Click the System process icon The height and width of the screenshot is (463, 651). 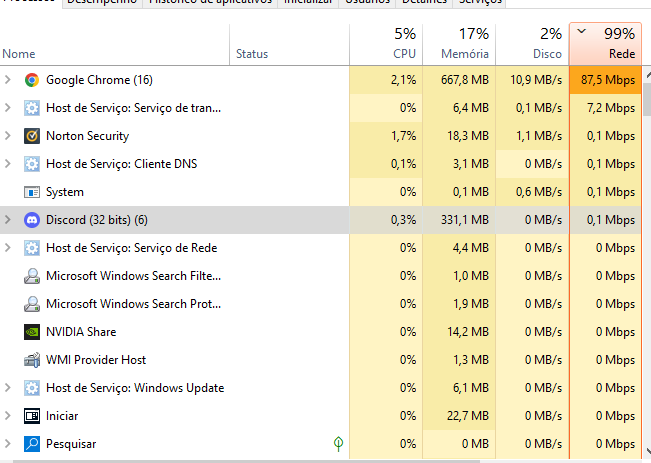click(x=32, y=192)
